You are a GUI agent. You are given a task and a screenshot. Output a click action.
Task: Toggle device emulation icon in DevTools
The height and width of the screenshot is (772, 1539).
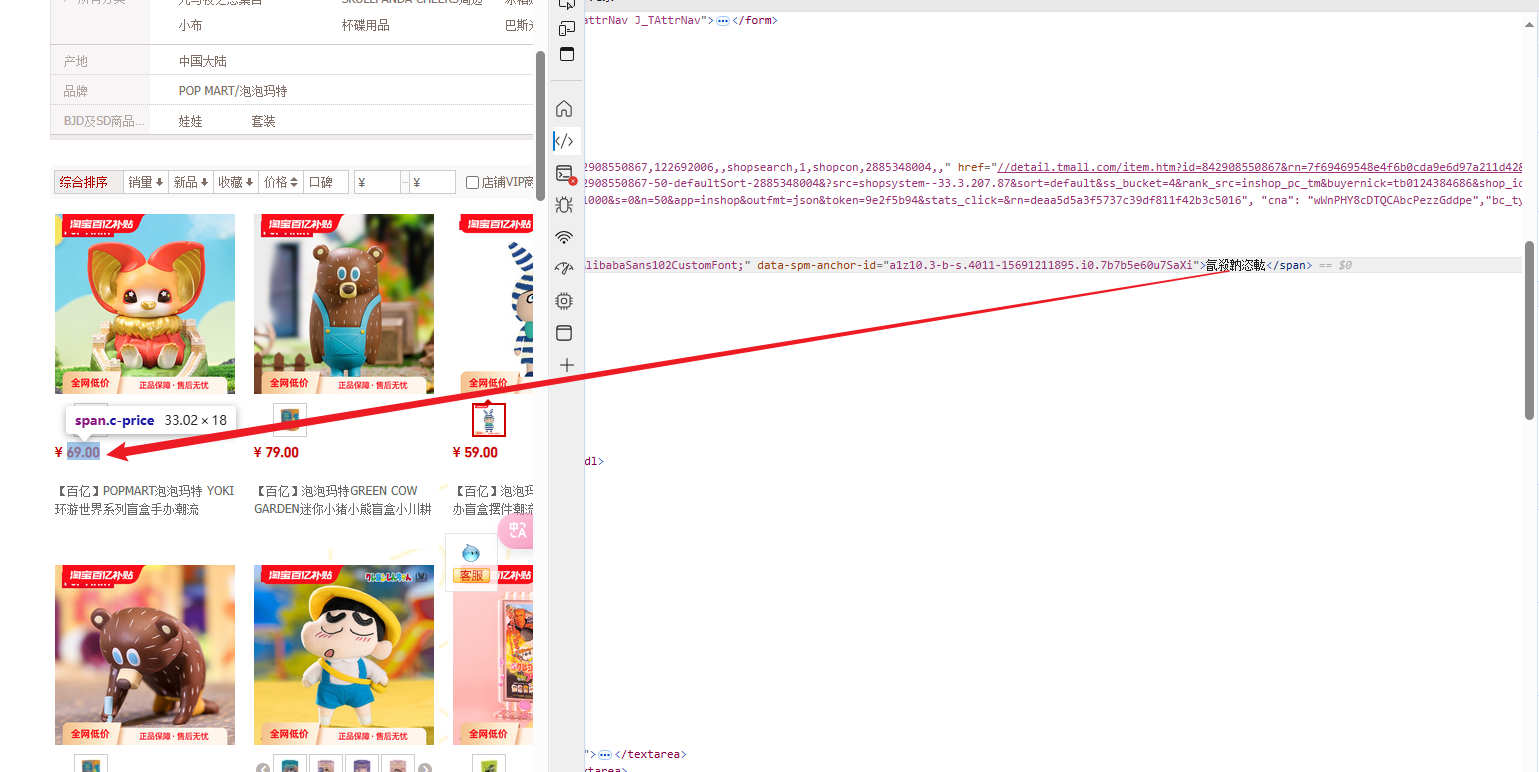coord(567,27)
